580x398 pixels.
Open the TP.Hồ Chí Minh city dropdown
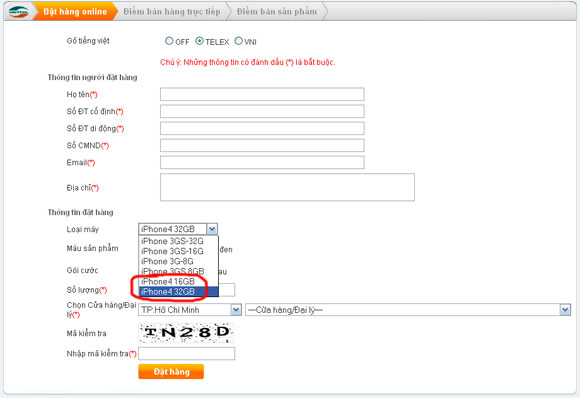[x=190, y=310]
